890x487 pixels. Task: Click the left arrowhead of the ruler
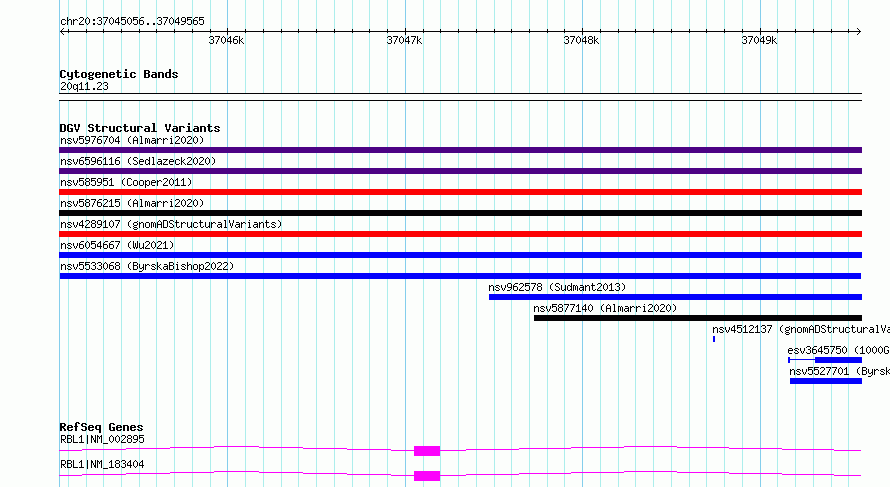pyautogui.click(x=62, y=32)
